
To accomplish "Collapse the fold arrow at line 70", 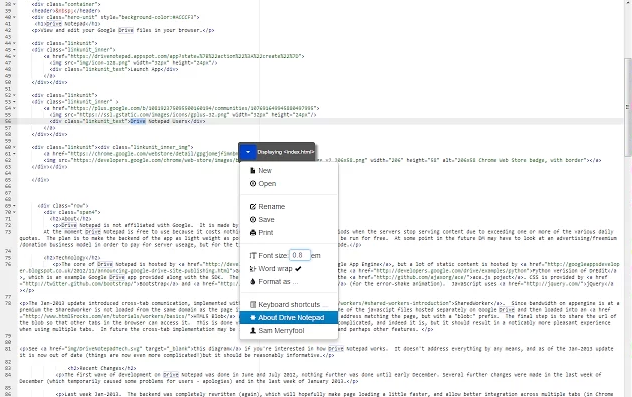I will pos(15,212).
